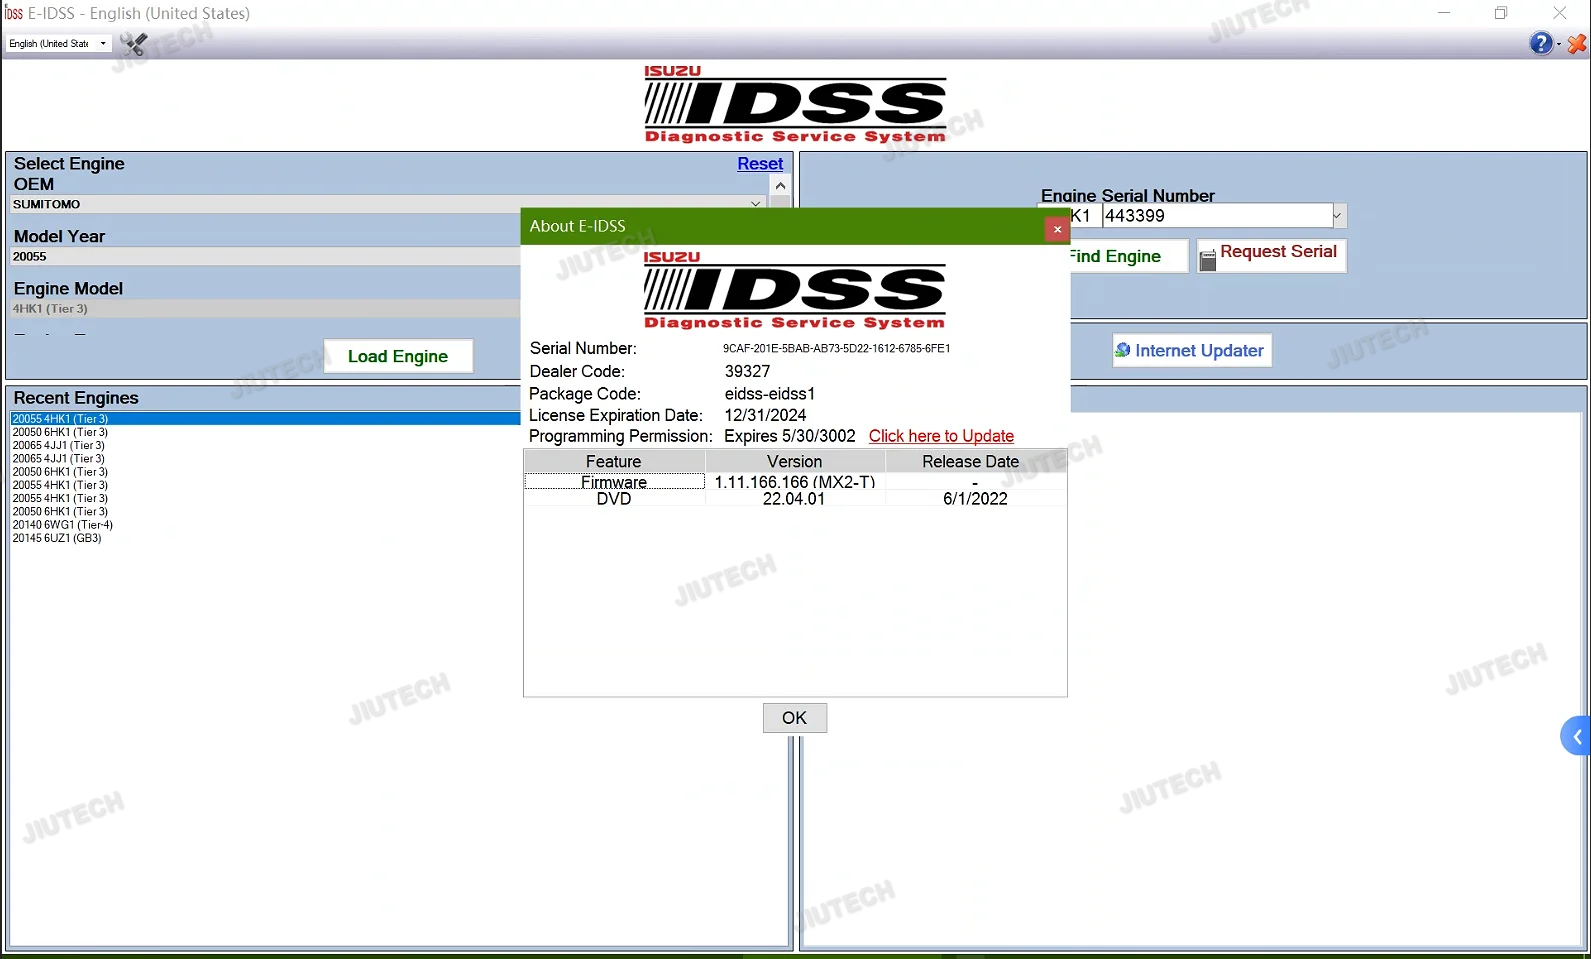Image resolution: width=1591 pixels, height=959 pixels.
Task: Expand the Engine Serial Number dropdown arrow
Action: click(x=1340, y=216)
